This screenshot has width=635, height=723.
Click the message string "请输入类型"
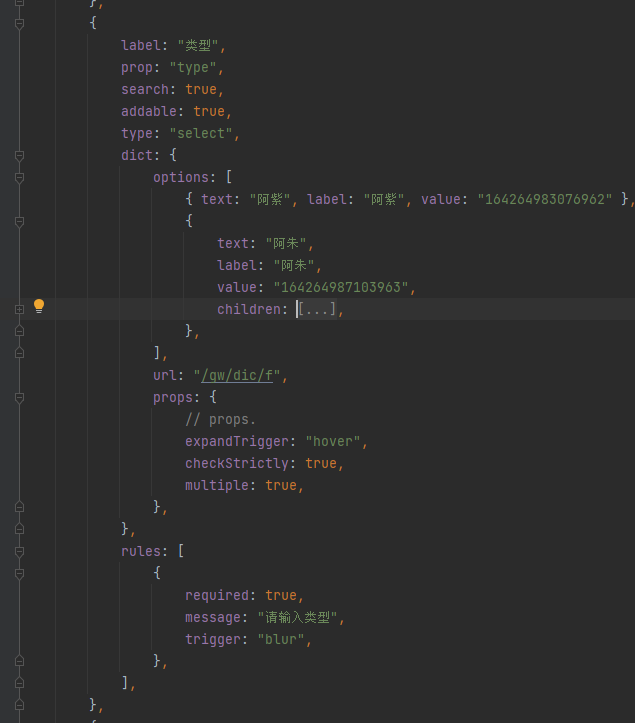click(297, 617)
